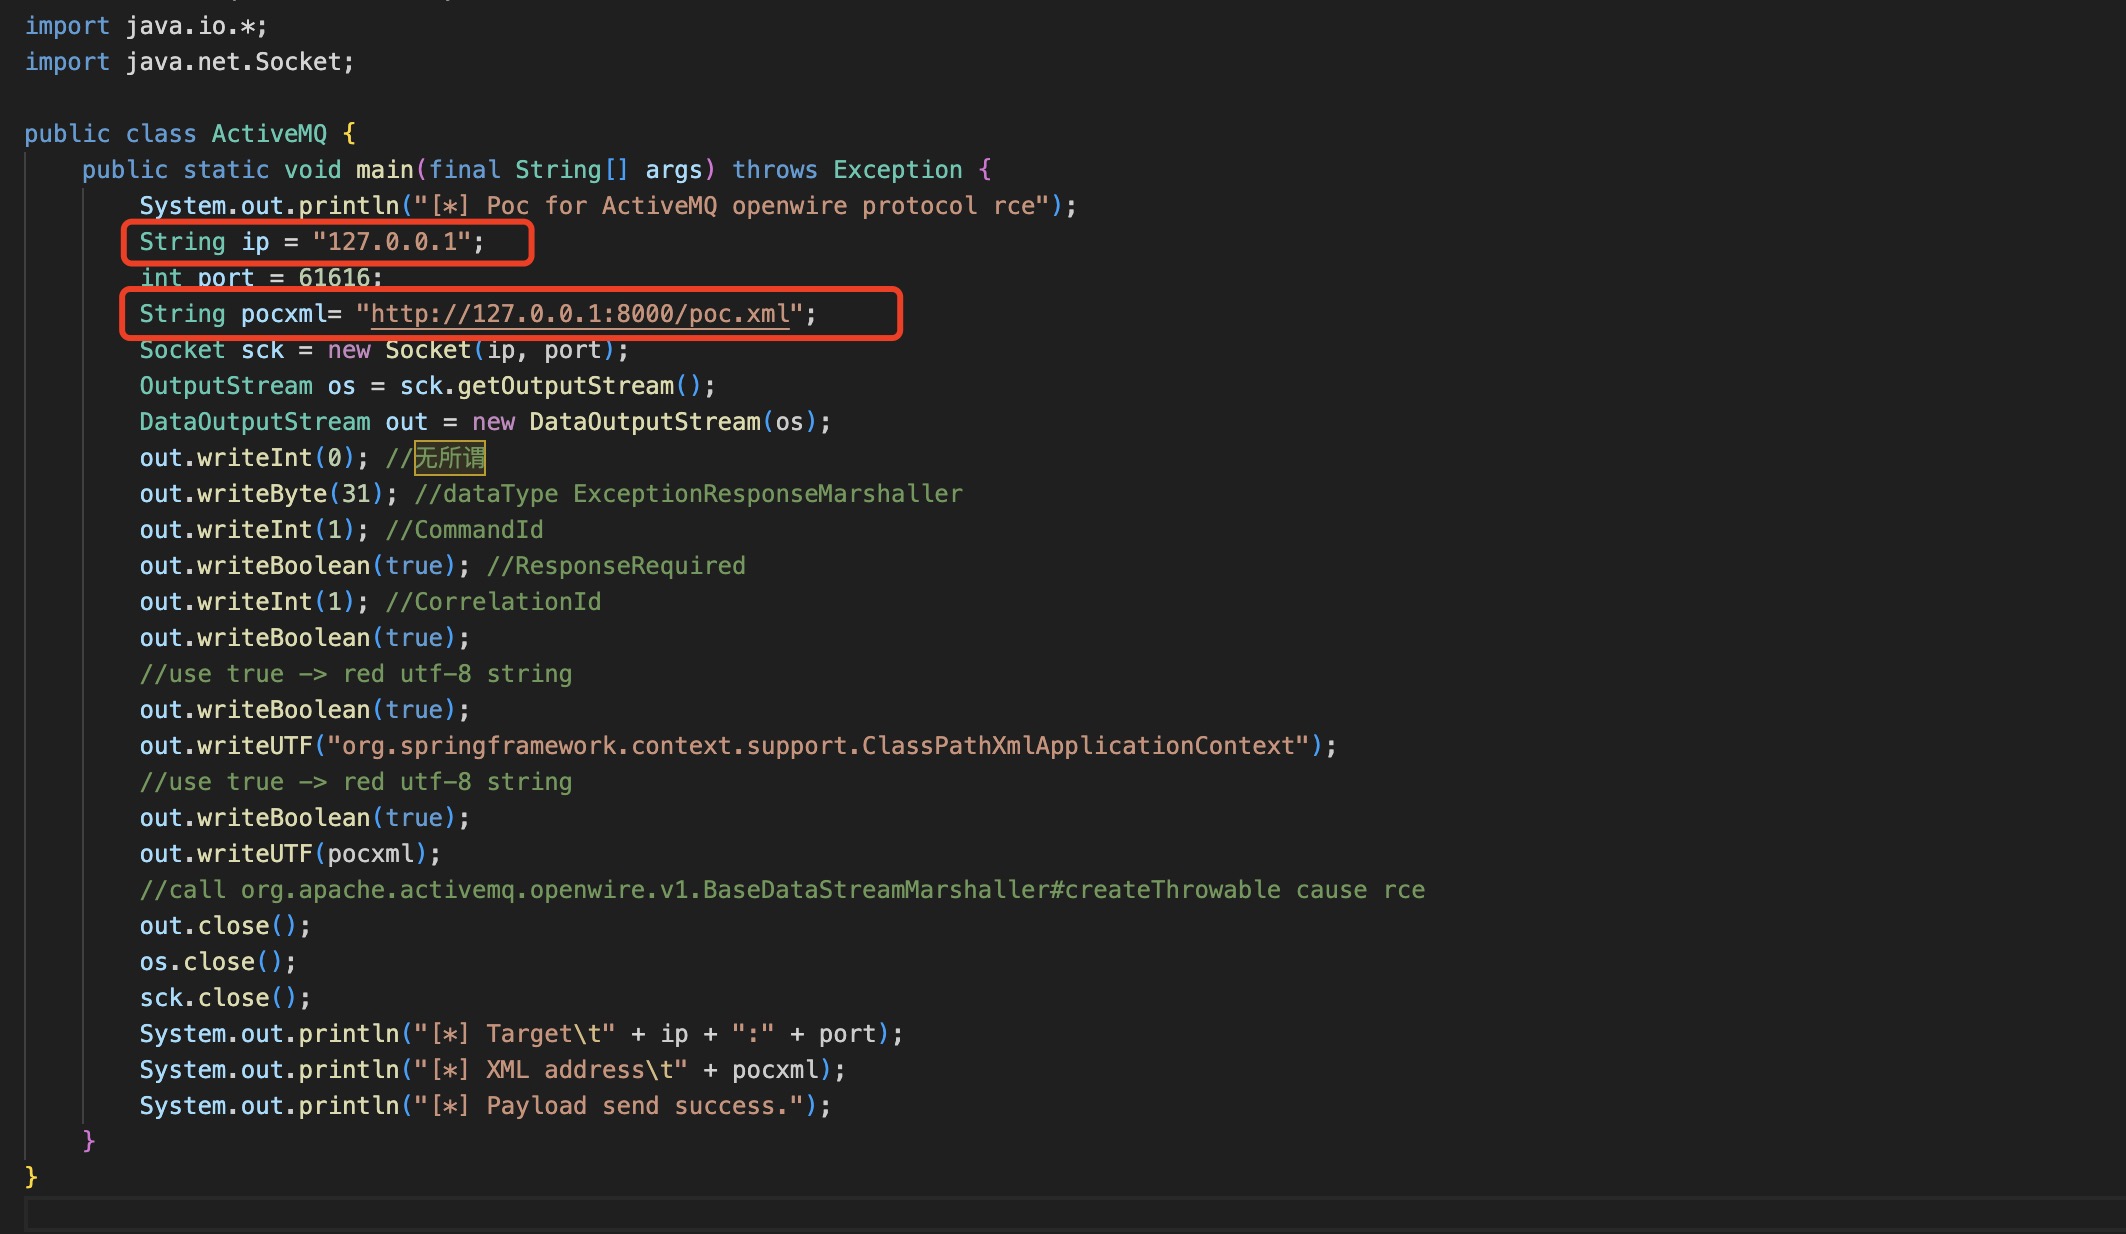The image size is (2126, 1234).
Task: Click the CorrelationId comment
Action: pos(494,602)
